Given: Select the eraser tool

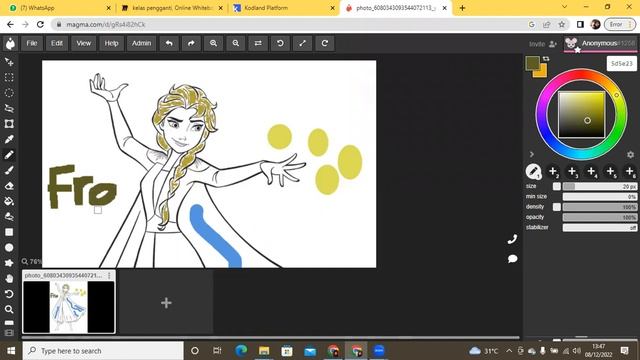Looking at the screenshot, I should (9, 186).
